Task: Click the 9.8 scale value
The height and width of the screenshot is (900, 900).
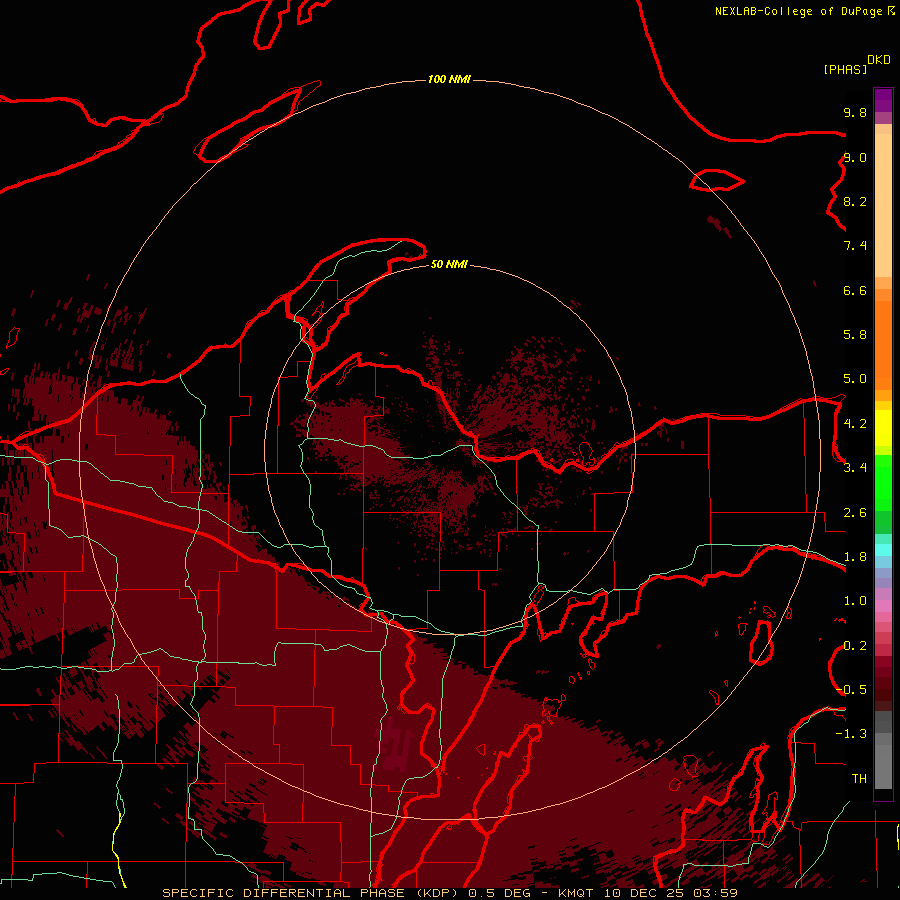Action: pos(855,112)
